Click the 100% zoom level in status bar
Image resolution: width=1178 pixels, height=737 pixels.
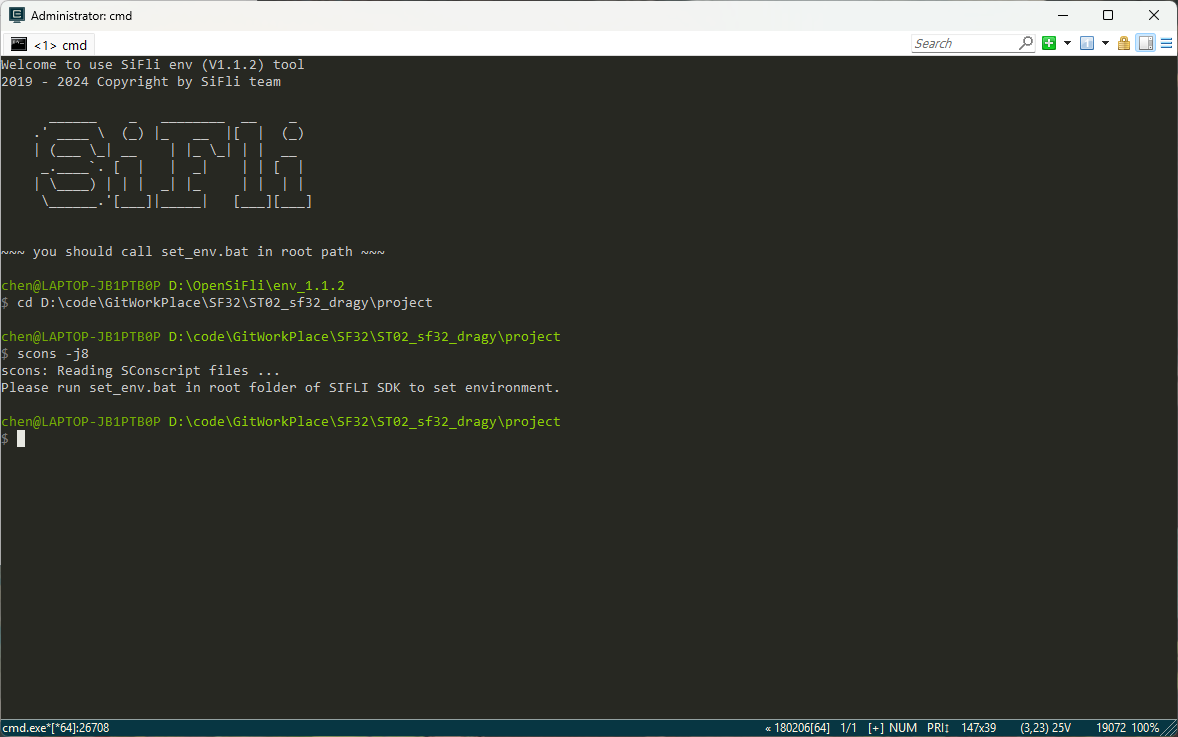point(1145,728)
